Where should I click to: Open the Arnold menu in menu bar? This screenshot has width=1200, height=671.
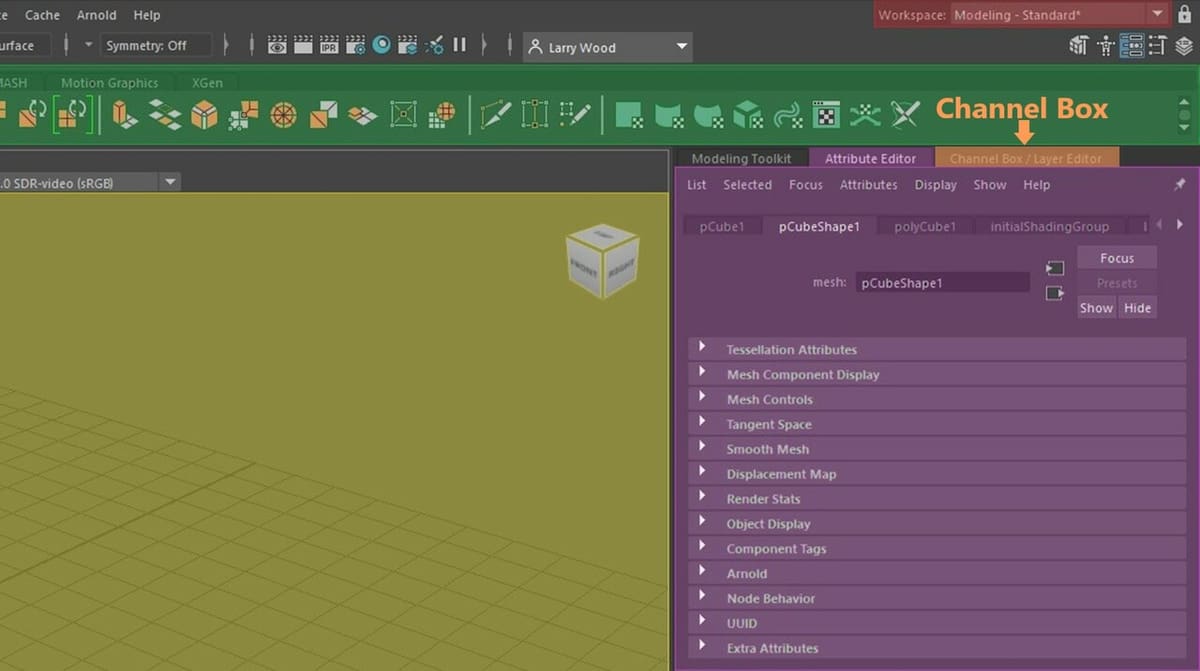[x=97, y=15]
